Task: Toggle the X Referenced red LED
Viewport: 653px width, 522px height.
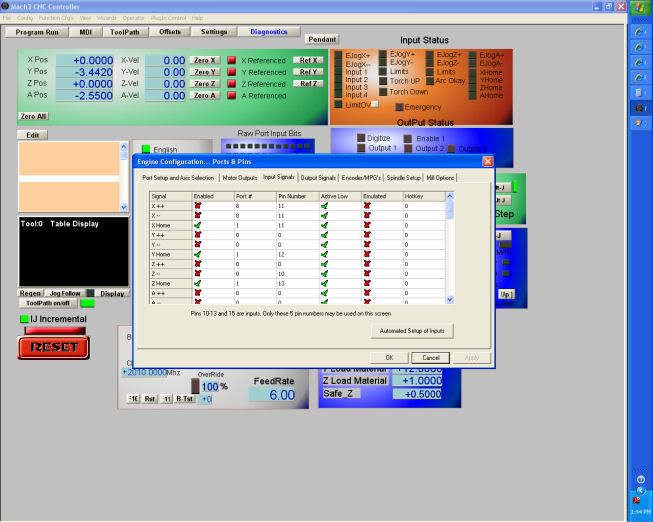Action: (232, 60)
